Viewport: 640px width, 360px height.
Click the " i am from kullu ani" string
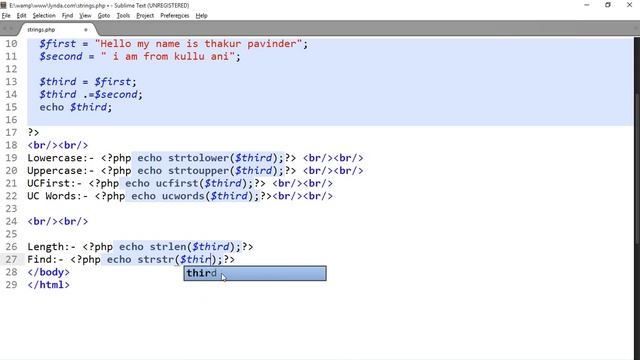pos(168,56)
